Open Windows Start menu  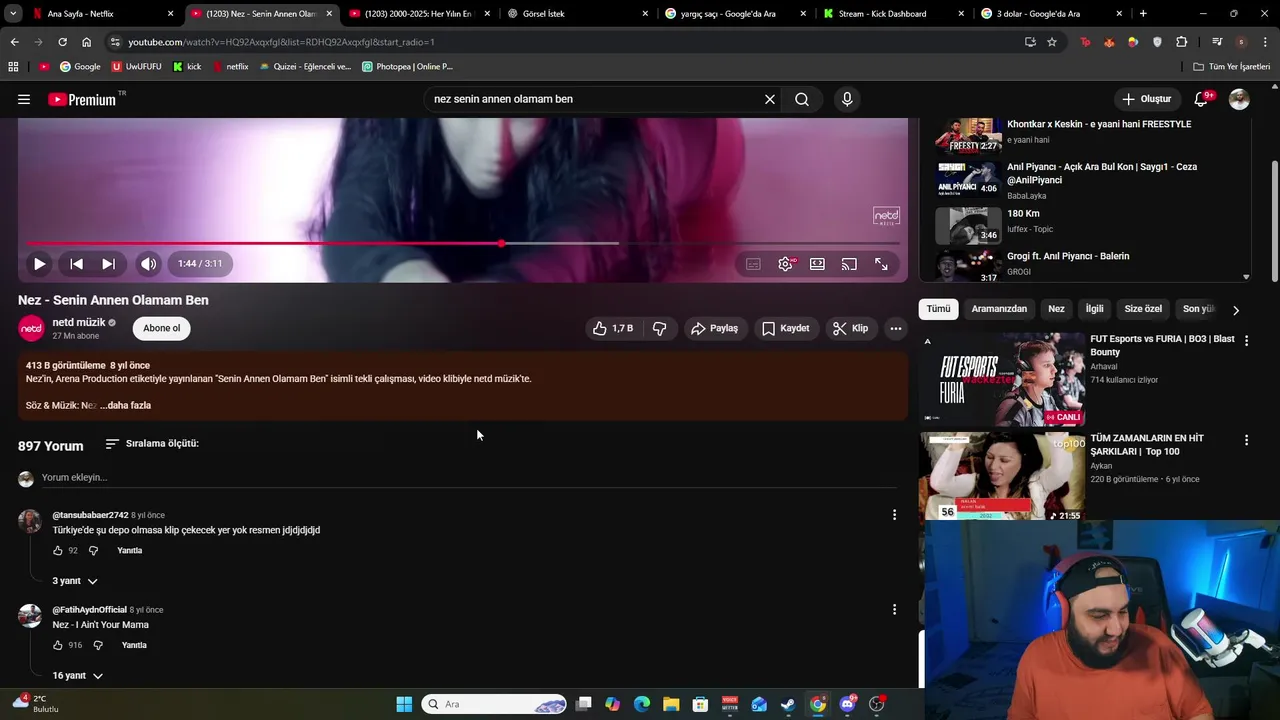click(404, 704)
